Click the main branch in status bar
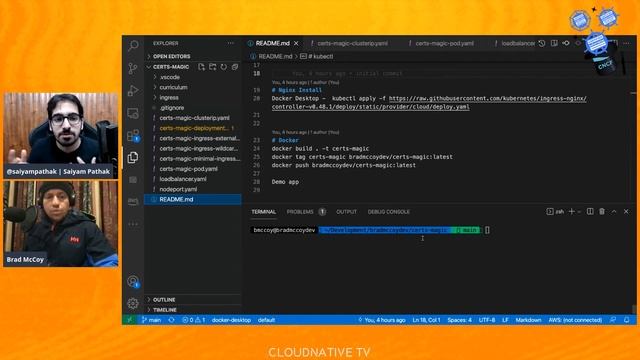The width and height of the screenshot is (640, 360). [x=151, y=320]
